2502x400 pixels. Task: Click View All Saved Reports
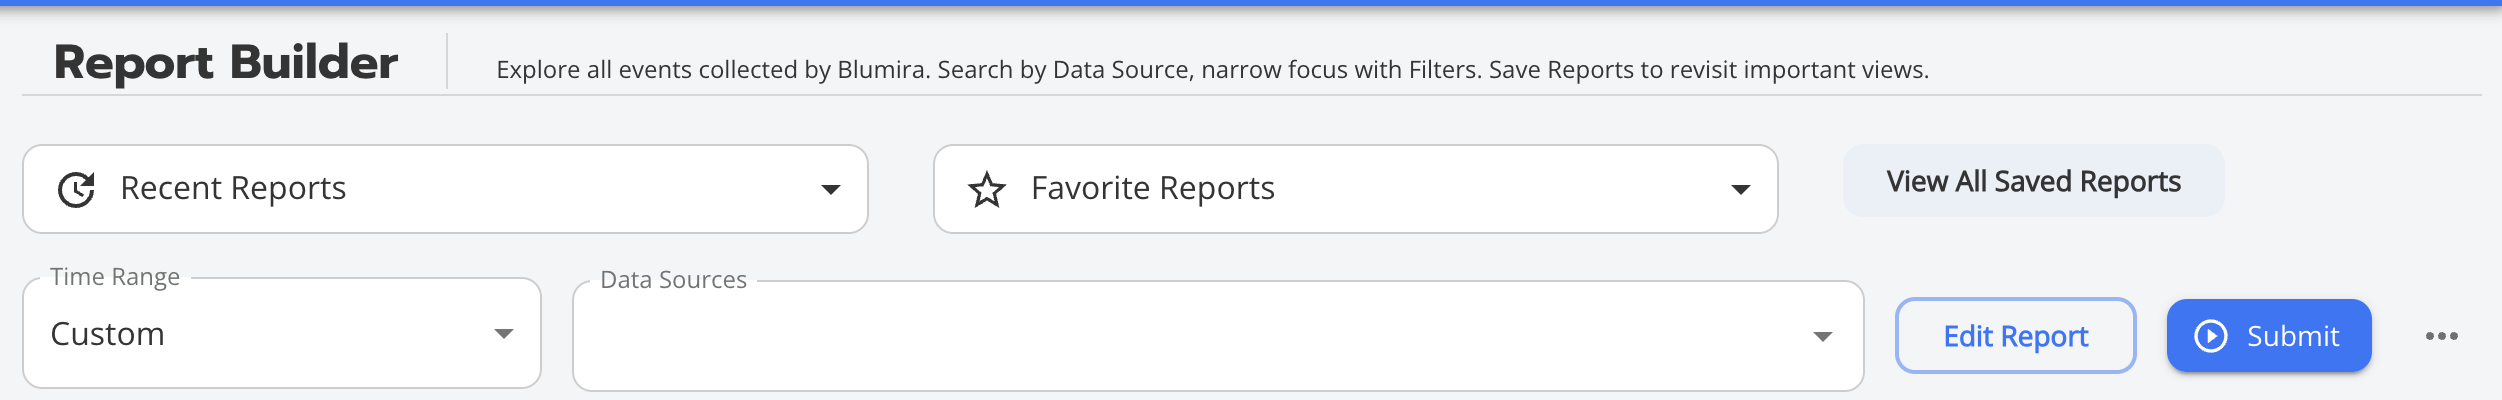click(2033, 181)
